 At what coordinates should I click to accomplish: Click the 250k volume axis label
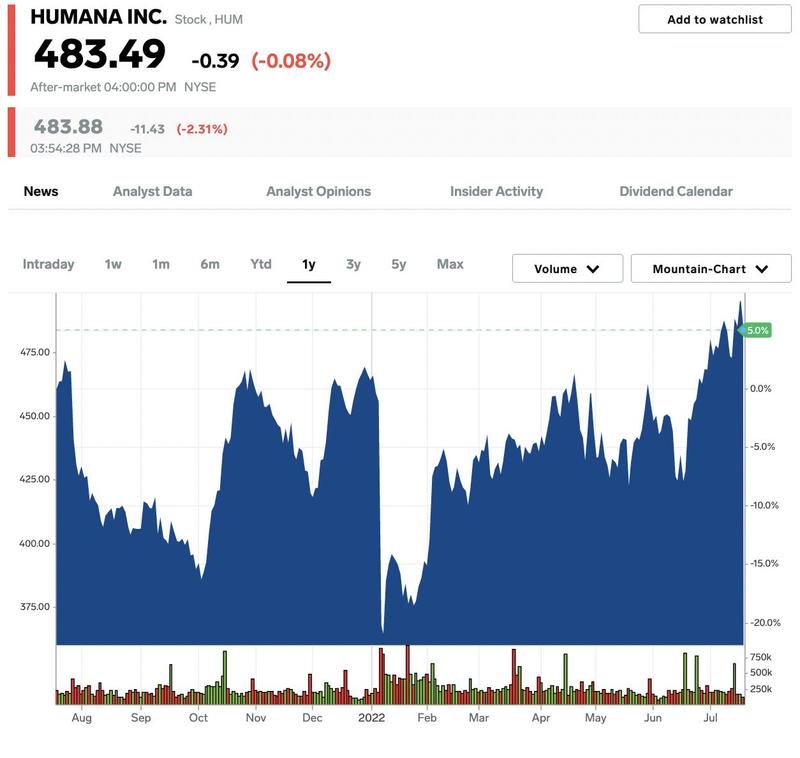pos(761,689)
